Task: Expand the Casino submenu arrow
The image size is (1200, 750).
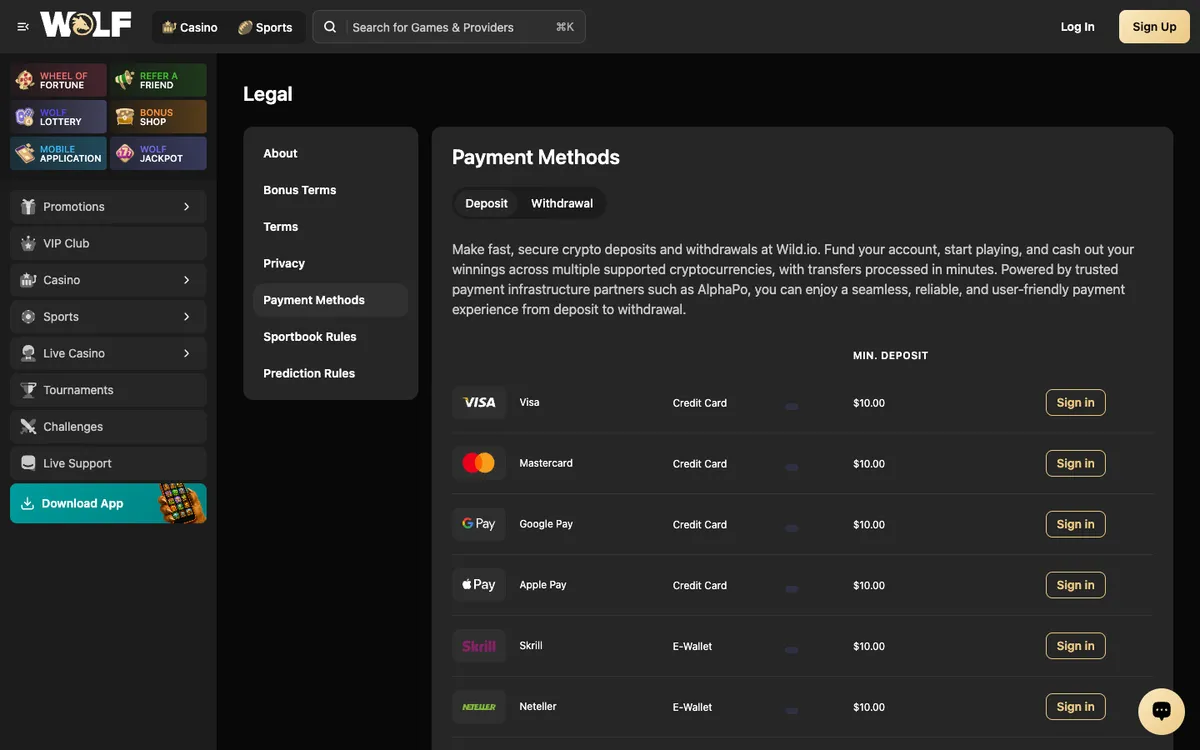Action: 186,280
